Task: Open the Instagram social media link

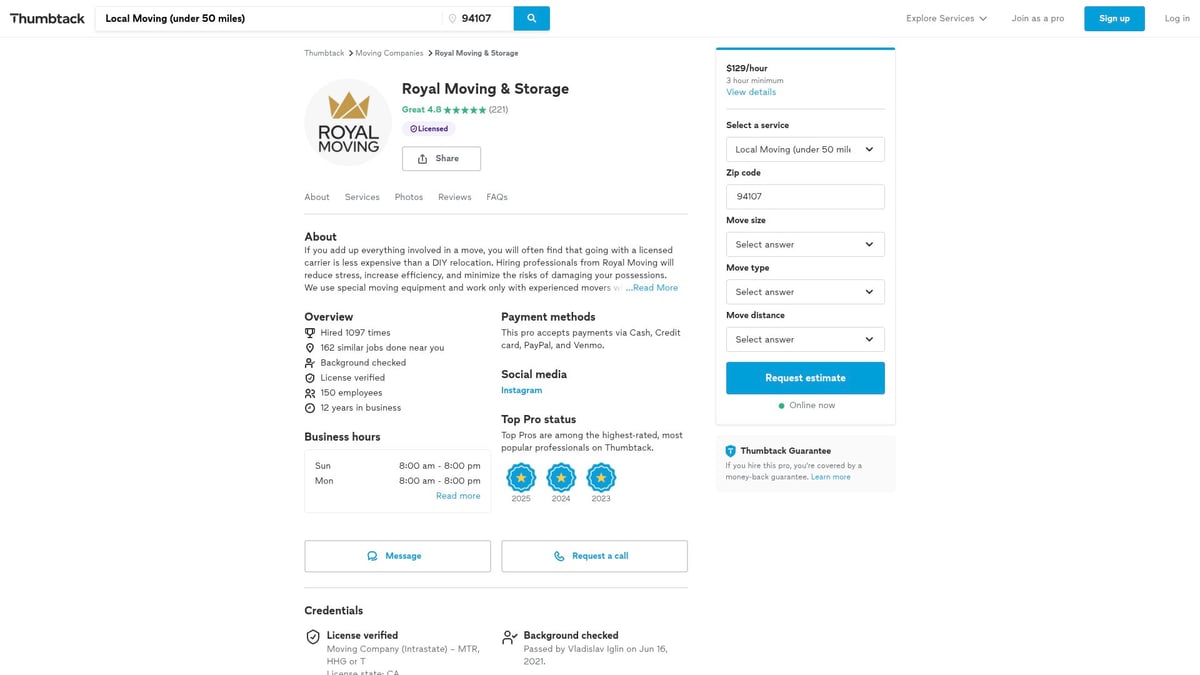Action: 521,390
